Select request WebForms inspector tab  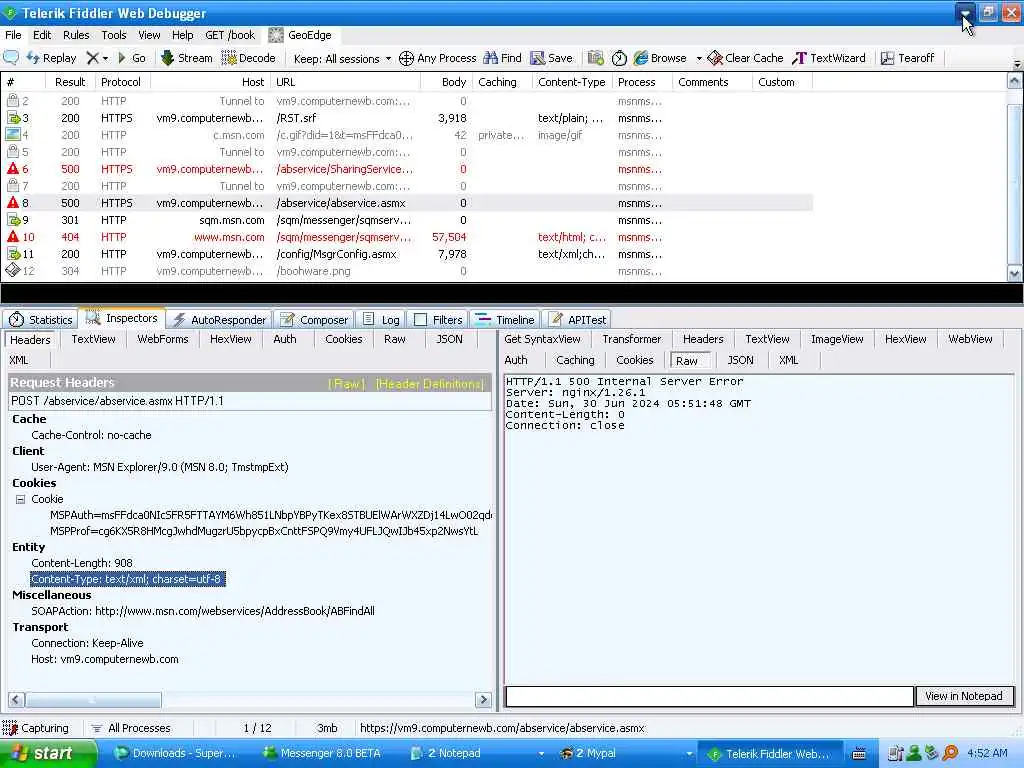click(163, 340)
